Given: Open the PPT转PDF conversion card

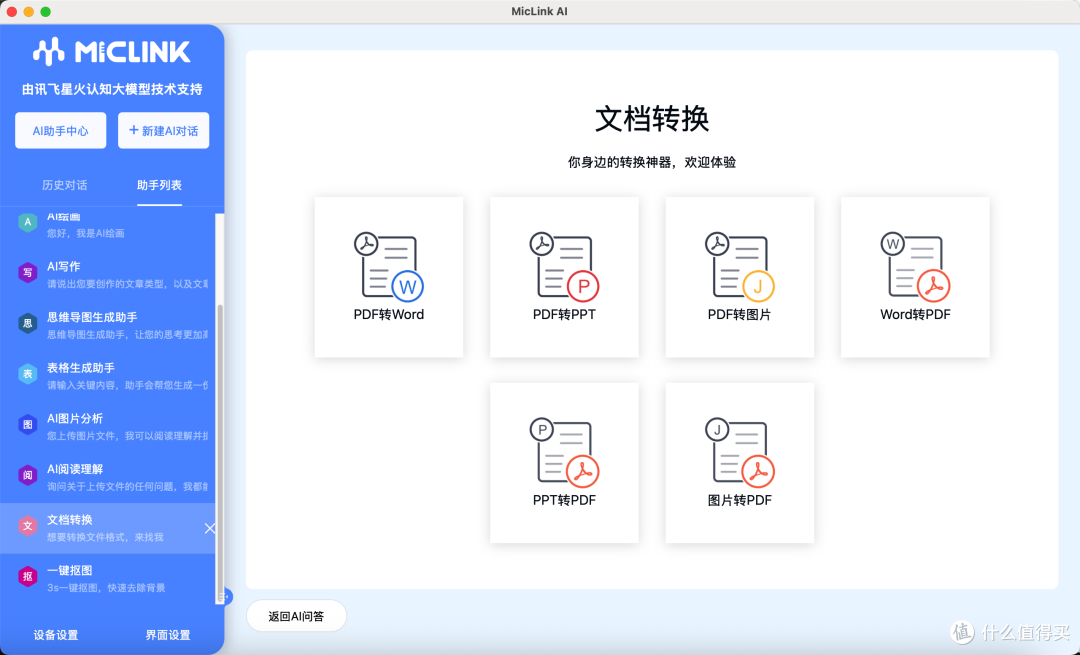Looking at the screenshot, I should (x=564, y=463).
